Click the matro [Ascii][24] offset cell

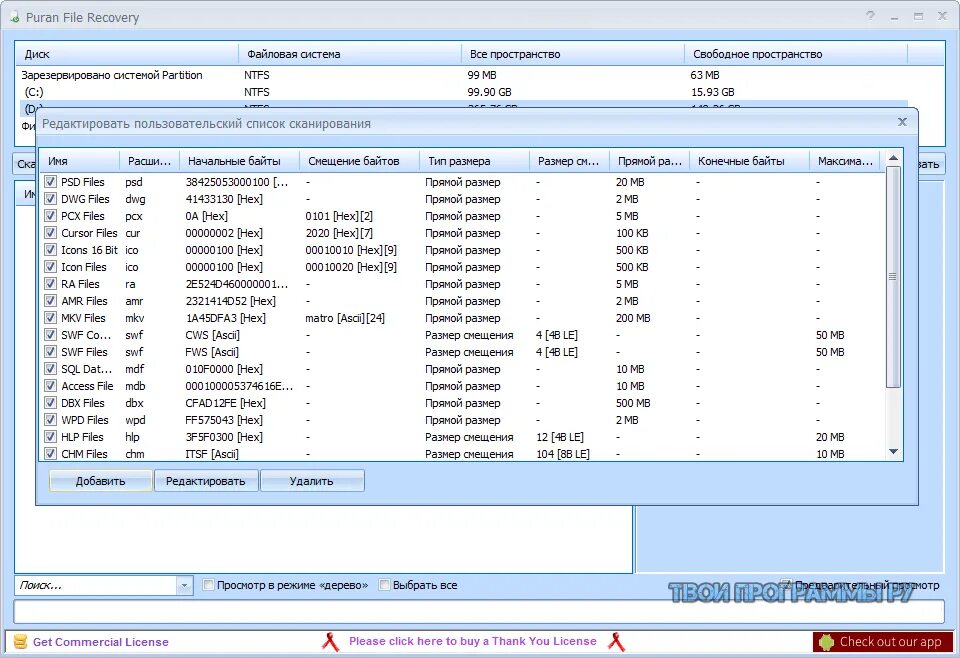point(345,318)
